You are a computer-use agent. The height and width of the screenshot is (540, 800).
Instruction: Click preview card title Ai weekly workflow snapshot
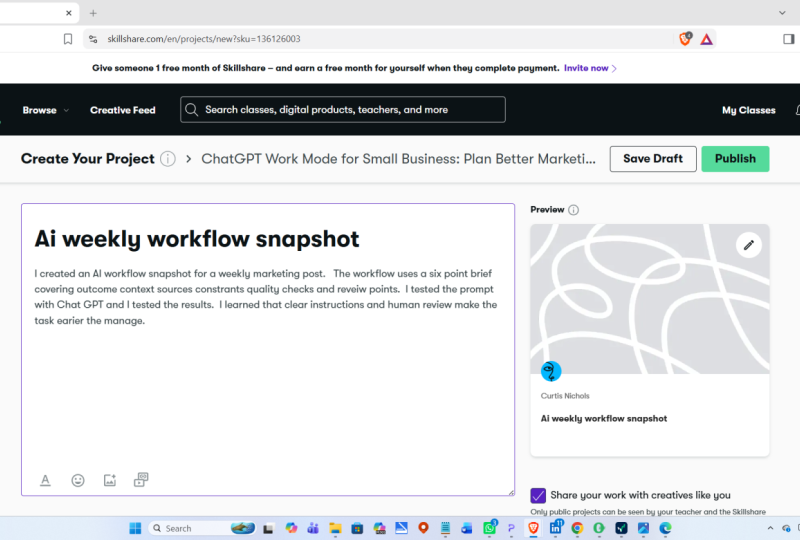point(604,419)
